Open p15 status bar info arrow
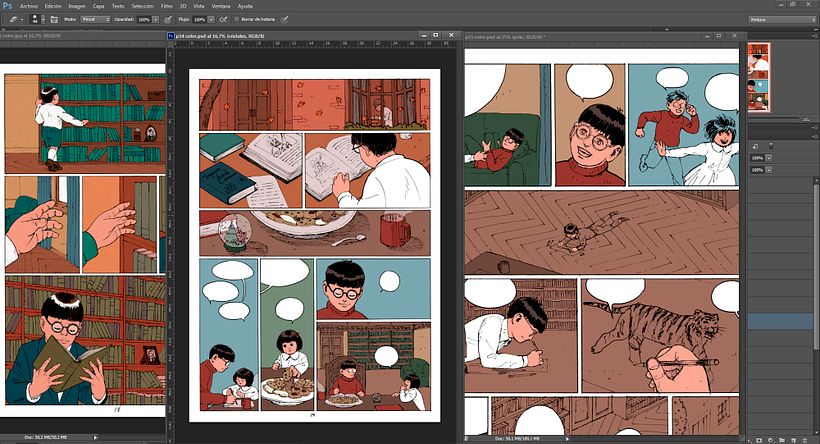Viewport: 820px width, 444px height. (x=568, y=438)
